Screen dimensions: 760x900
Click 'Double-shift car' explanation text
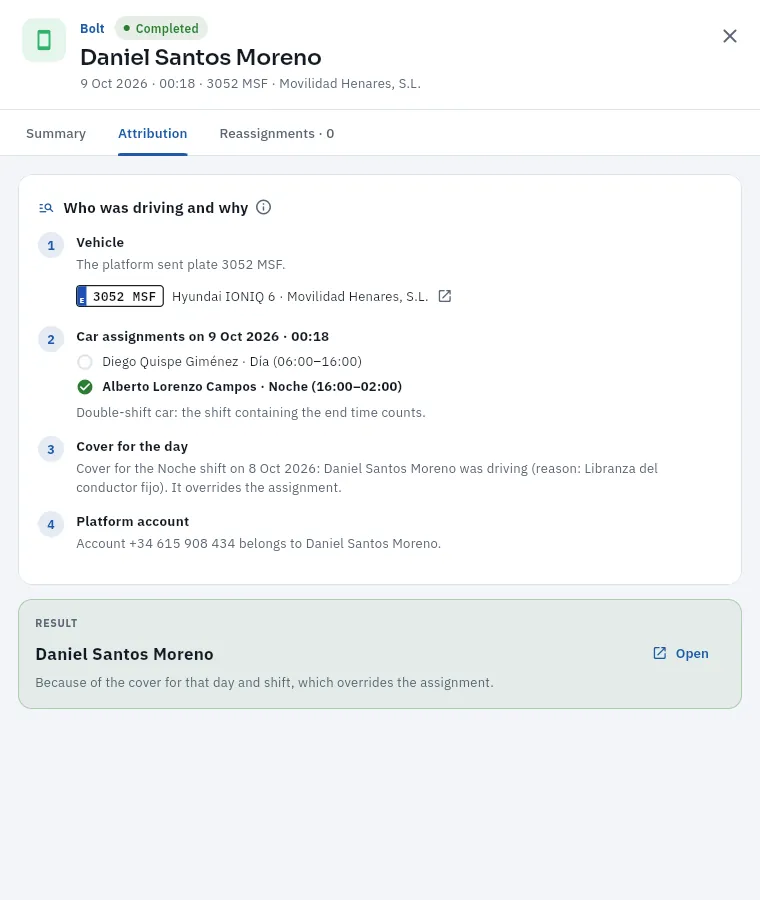(251, 413)
